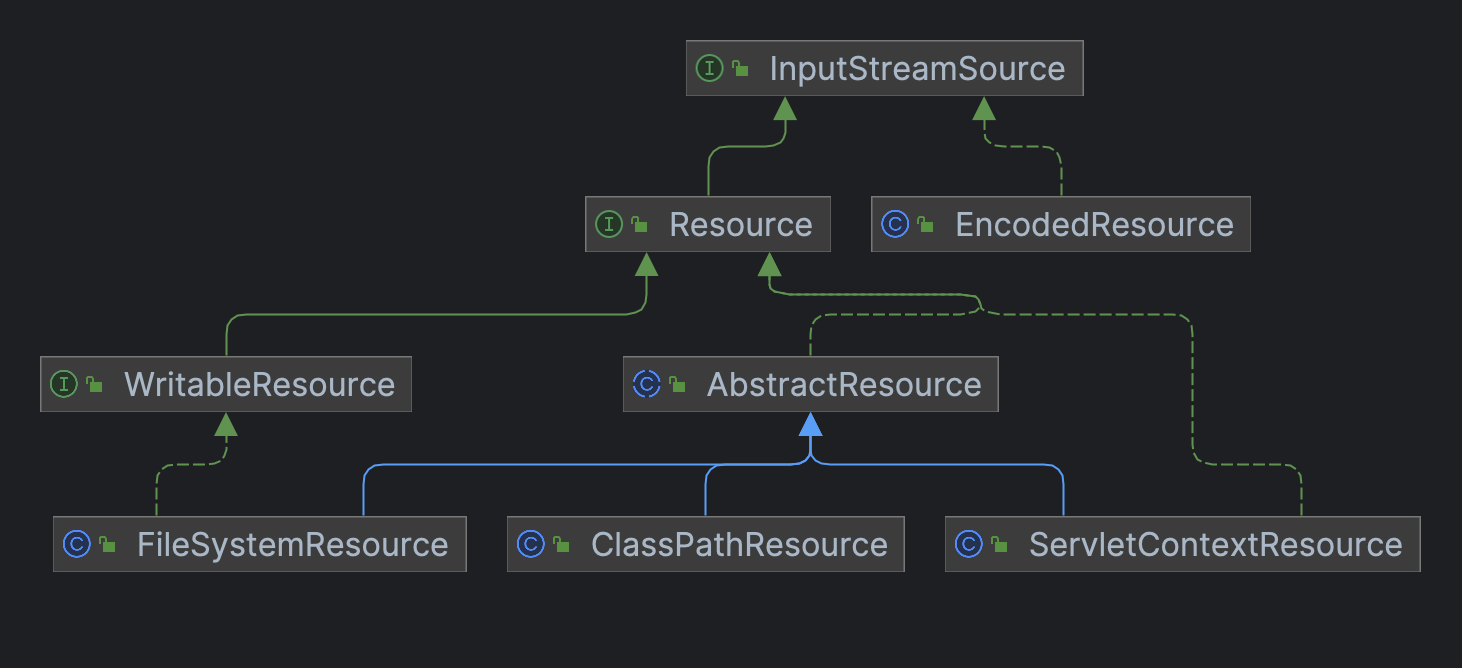Screen dimensions: 1462x668
Task: Click the lock icon beside WritableResource
Action: pyautogui.click(x=95, y=384)
